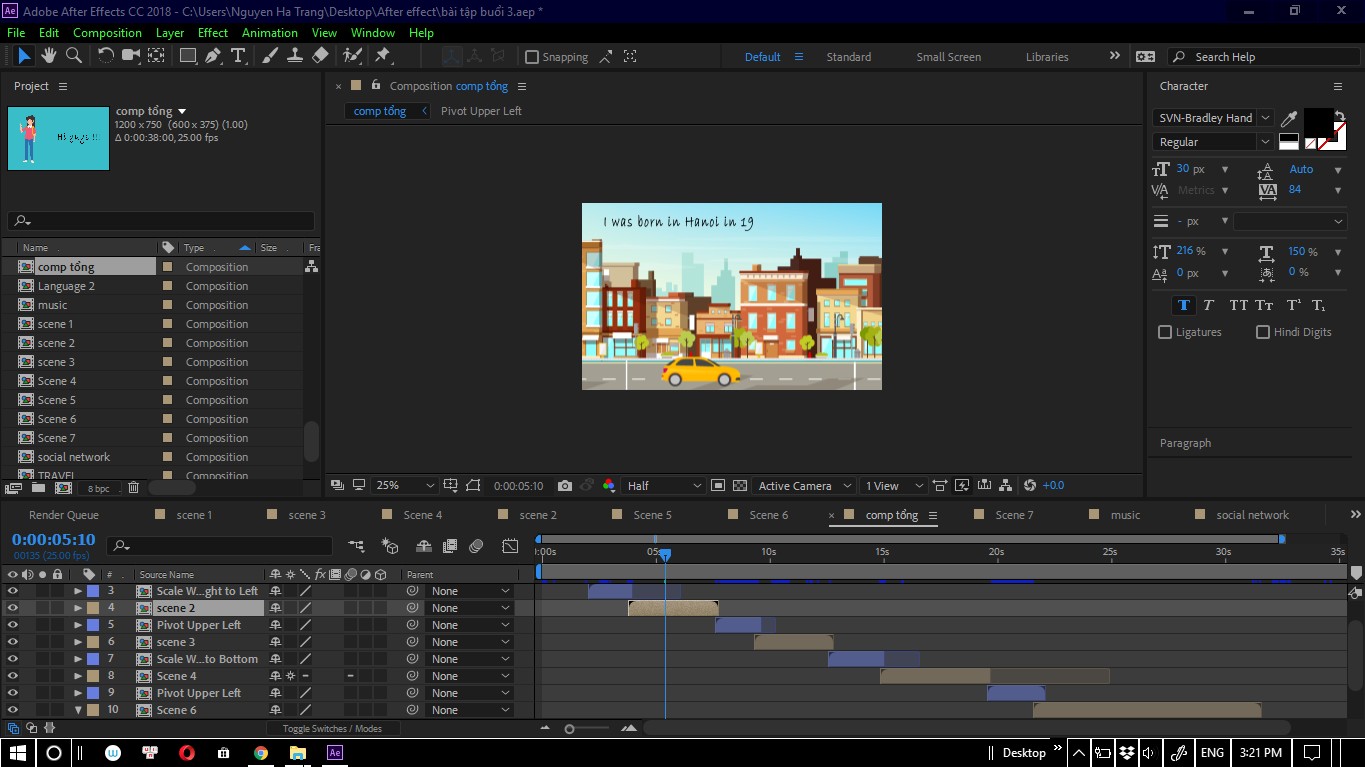The width and height of the screenshot is (1365, 767).
Task: Open Adobe After Effects from the taskbar
Action: (335, 752)
